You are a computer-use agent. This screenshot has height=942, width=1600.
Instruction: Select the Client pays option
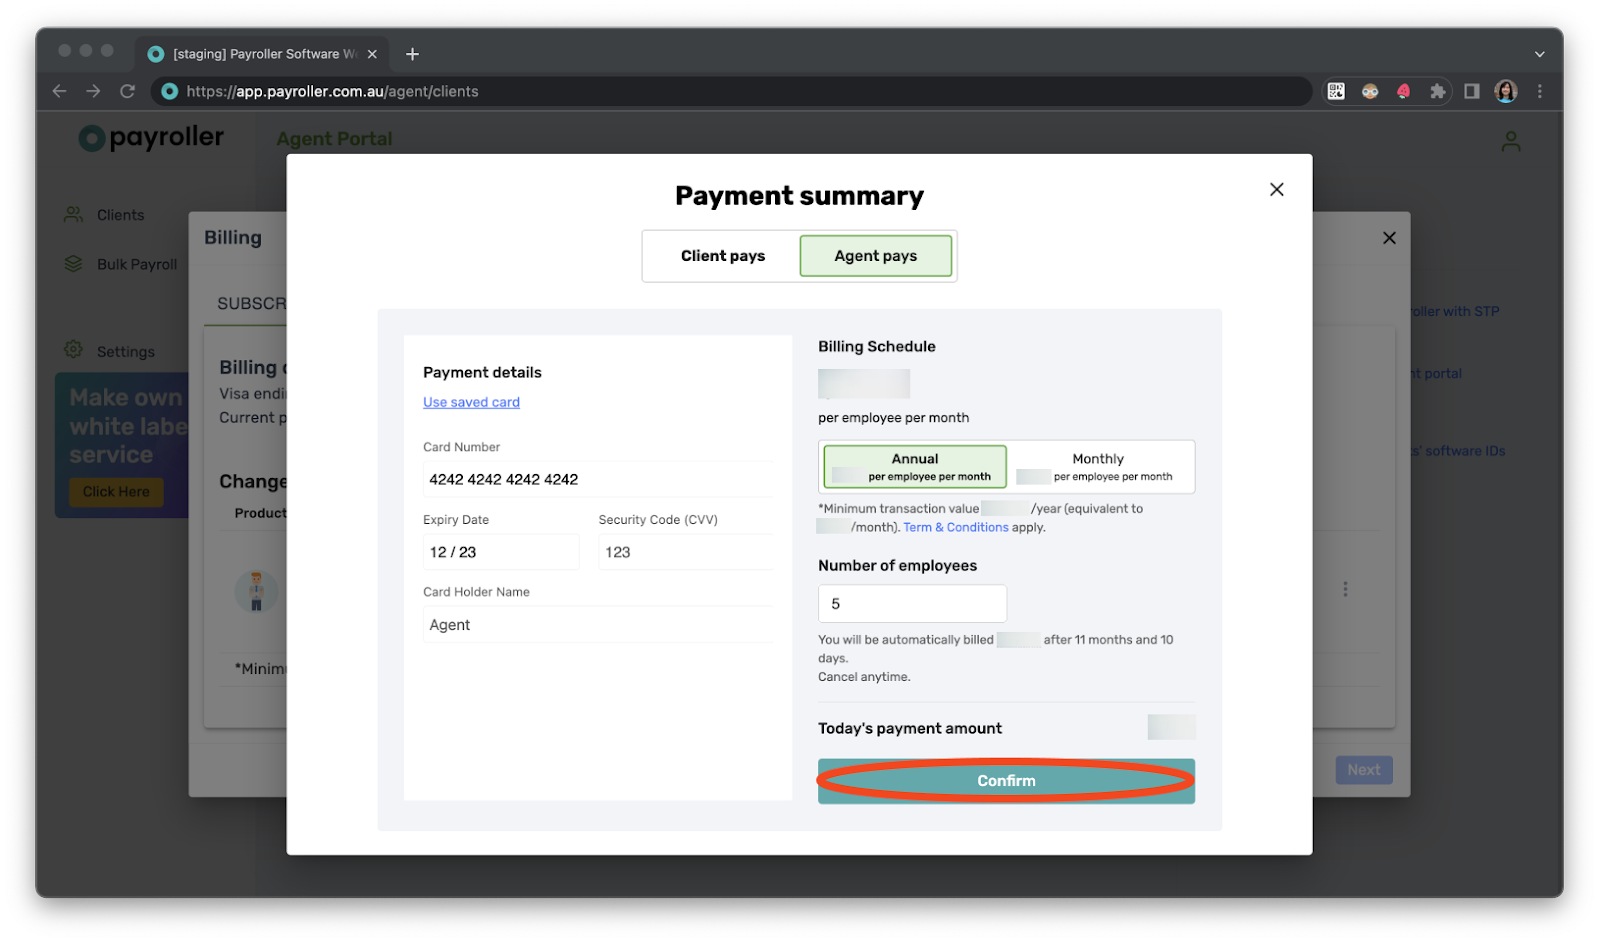(x=722, y=256)
